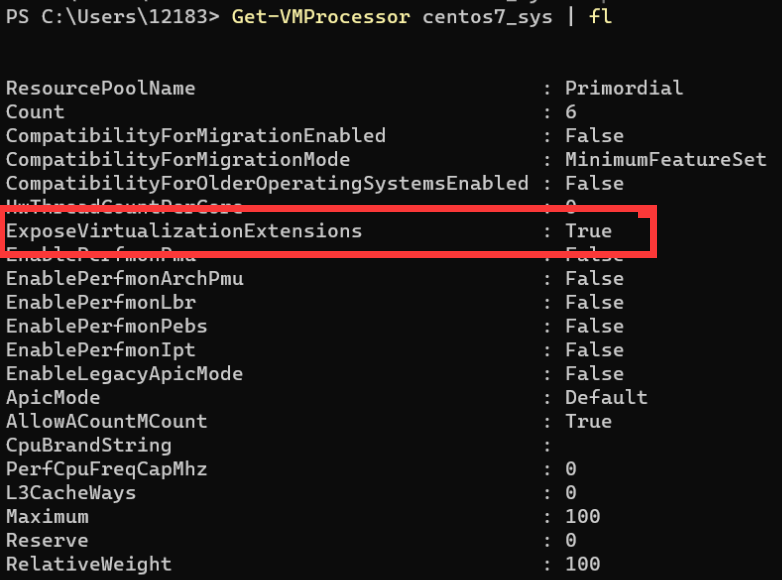Click the EnablePerfmonIpt label
Screen dimensions: 782x580
pyautogui.click(x=101, y=350)
